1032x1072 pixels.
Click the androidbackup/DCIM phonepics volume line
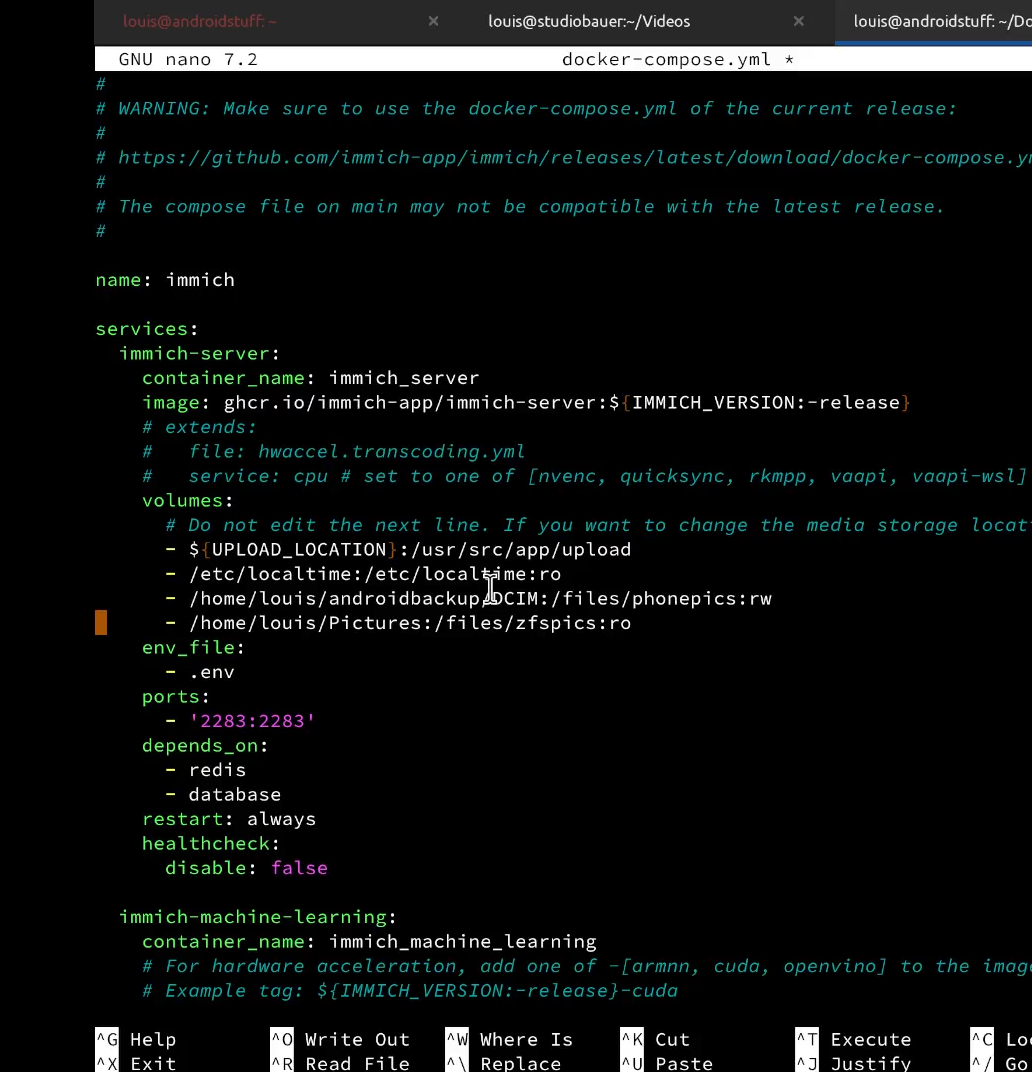pyautogui.click(x=468, y=599)
